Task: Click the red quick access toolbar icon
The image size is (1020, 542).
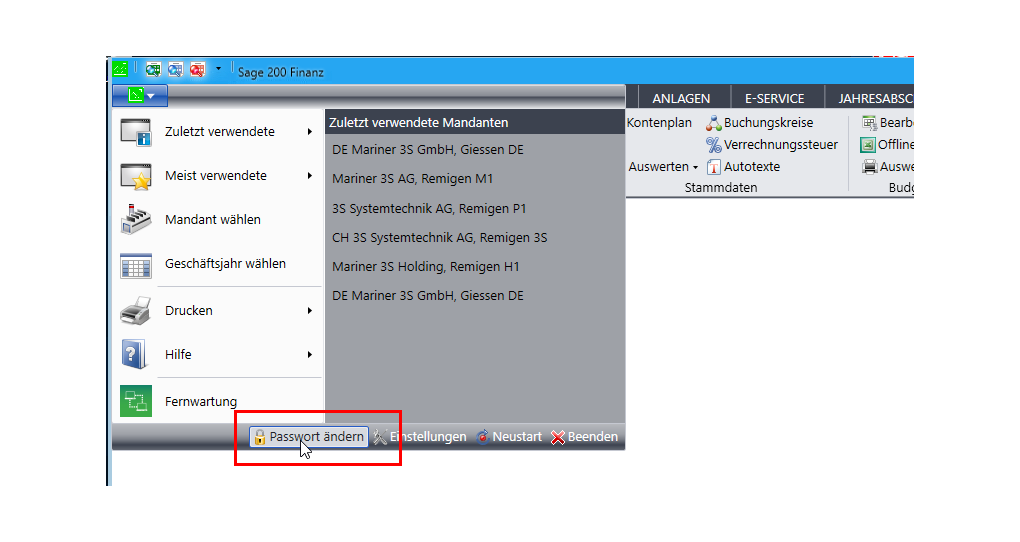Action: (x=197, y=69)
